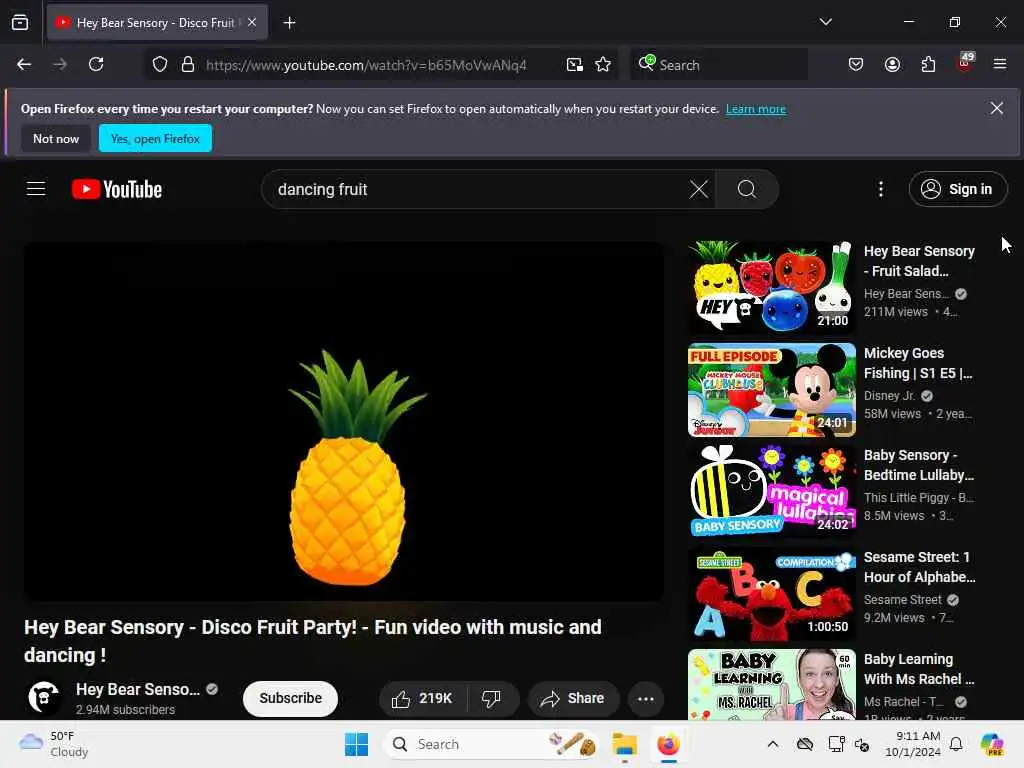Open the Firefox account icon
1024x768 pixels.
point(892,64)
